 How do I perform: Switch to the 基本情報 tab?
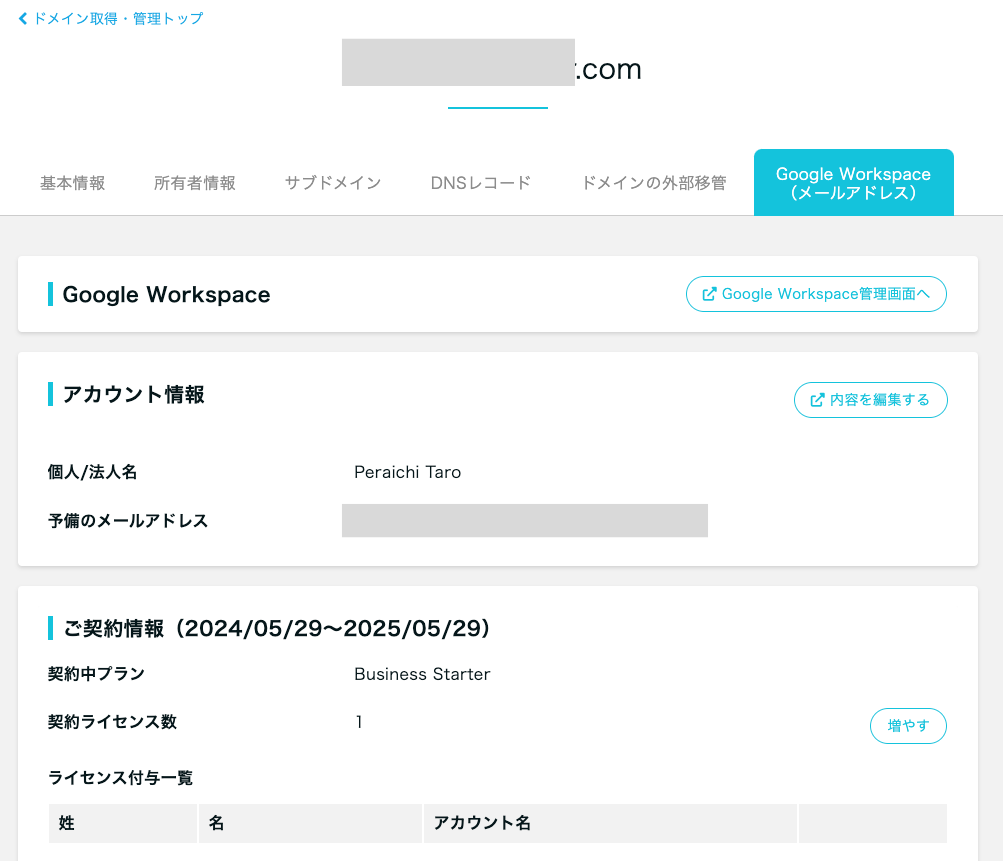pos(71,183)
